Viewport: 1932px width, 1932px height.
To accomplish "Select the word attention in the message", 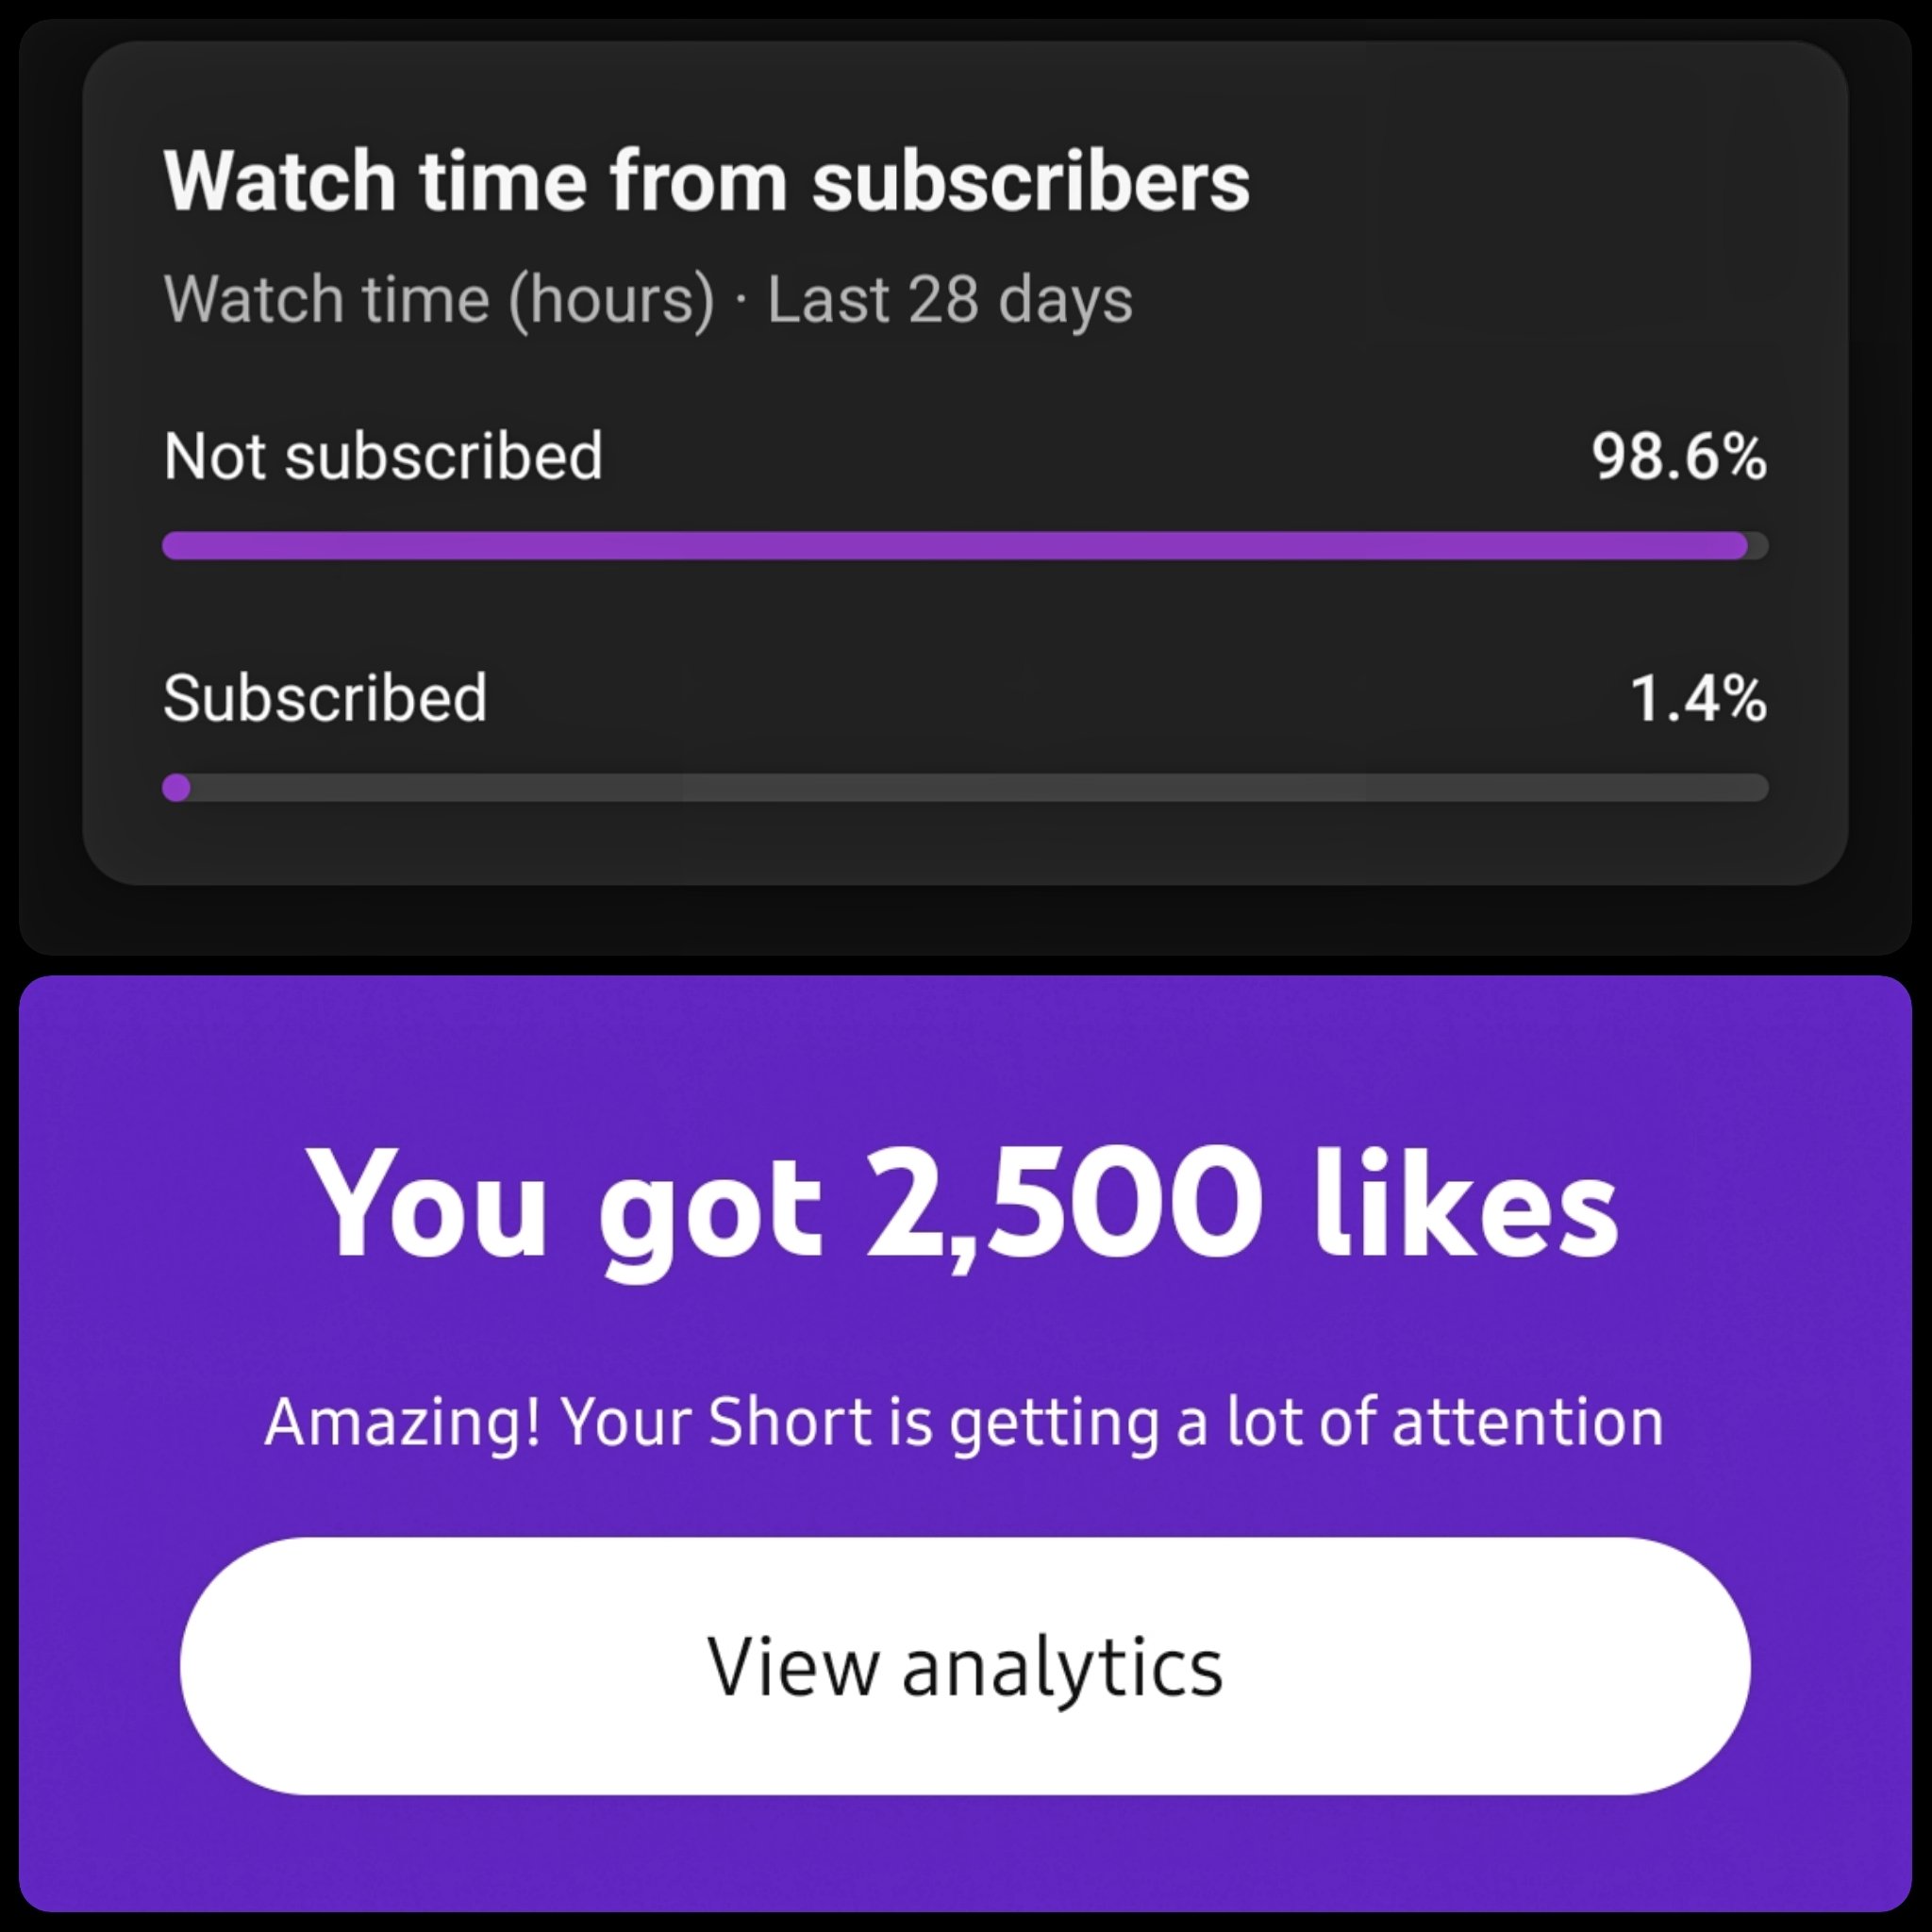I will point(1527,1421).
